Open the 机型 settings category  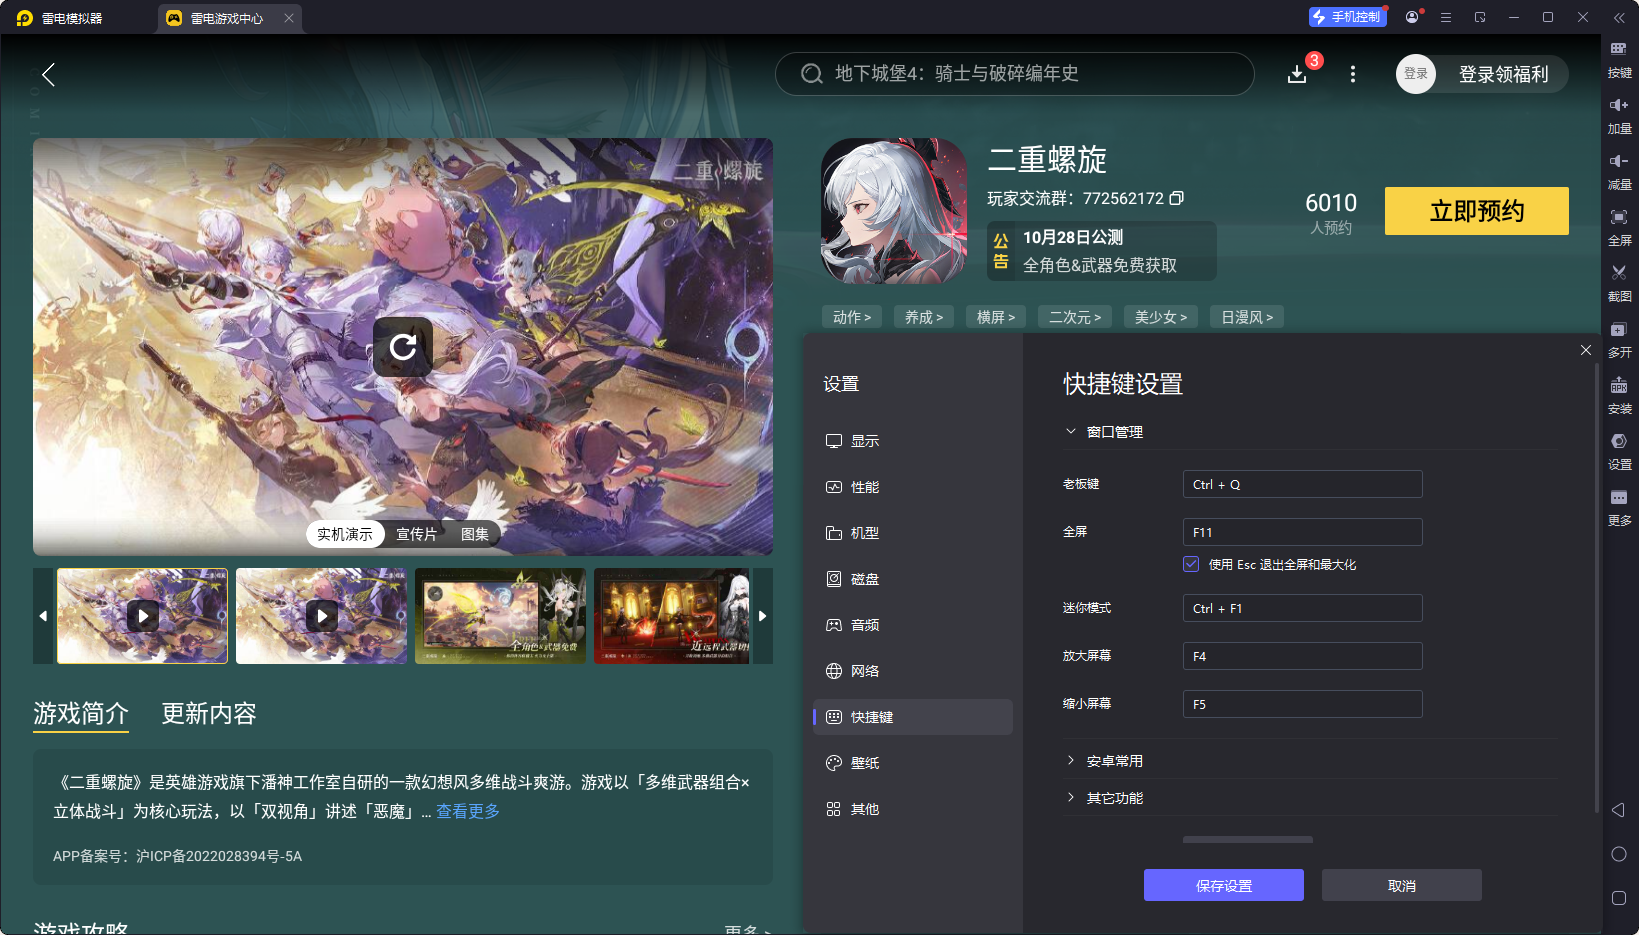pyautogui.click(x=913, y=533)
